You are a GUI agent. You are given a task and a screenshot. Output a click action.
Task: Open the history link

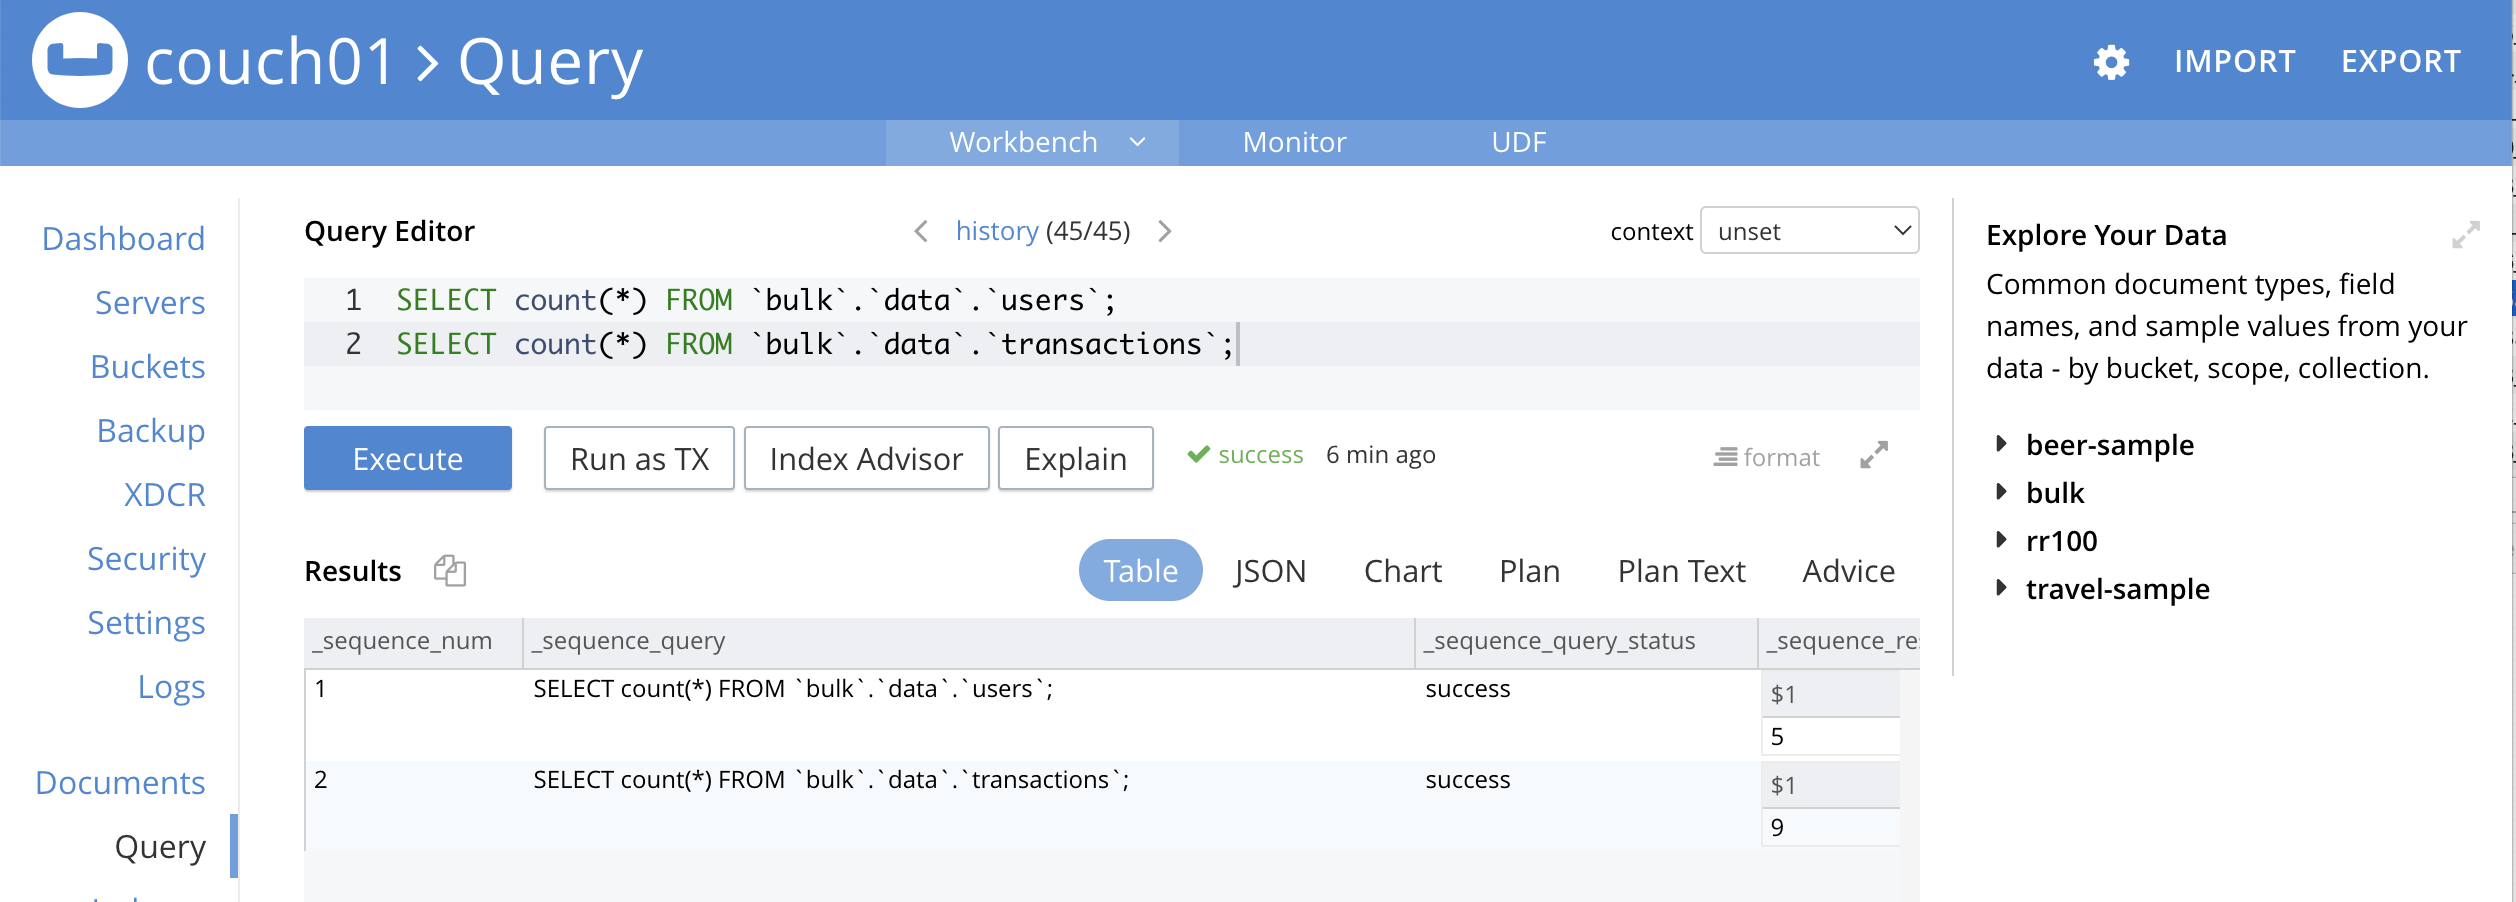pyautogui.click(x=996, y=232)
